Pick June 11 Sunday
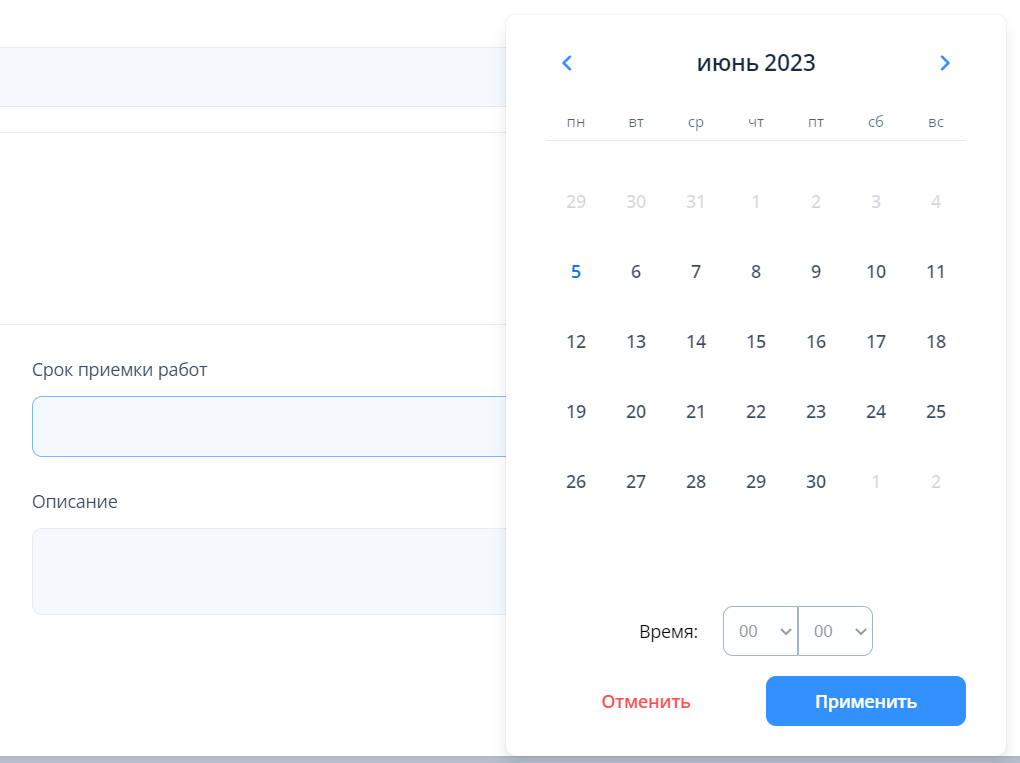 click(x=936, y=272)
